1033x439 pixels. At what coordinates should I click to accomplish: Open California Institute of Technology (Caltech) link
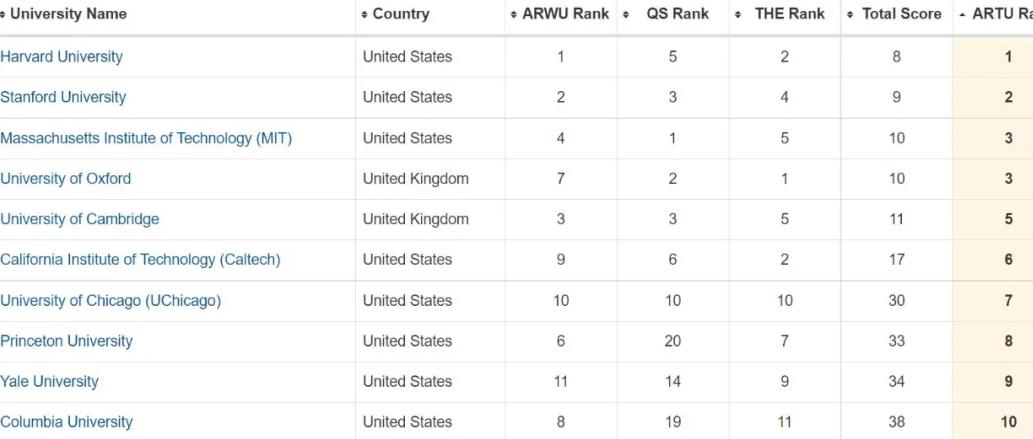(140, 260)
